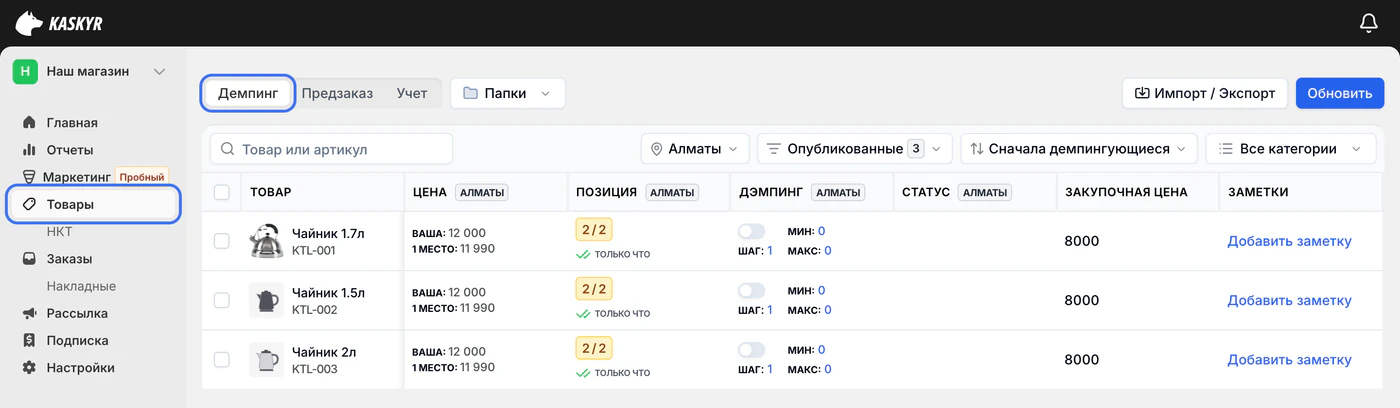Screen dimensions: 1400x408
Task: Add note for Чайник 1.5л
Action: (1289, 300)
